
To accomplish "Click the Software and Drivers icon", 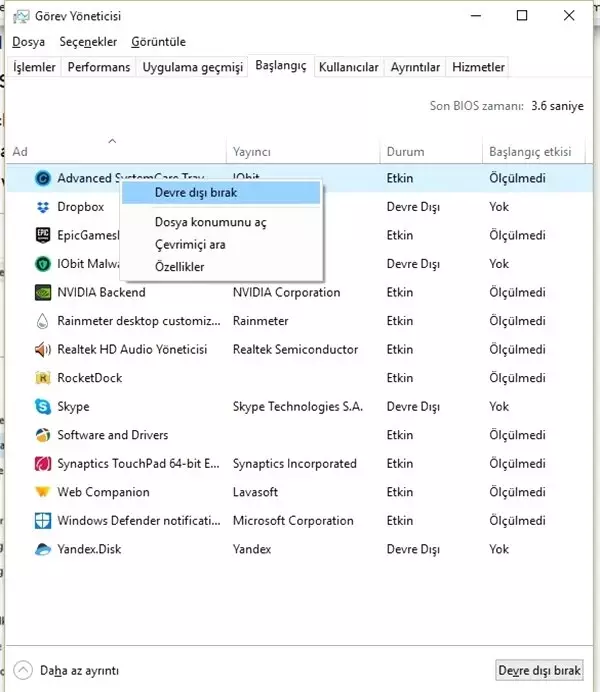I will coord(43,435).
